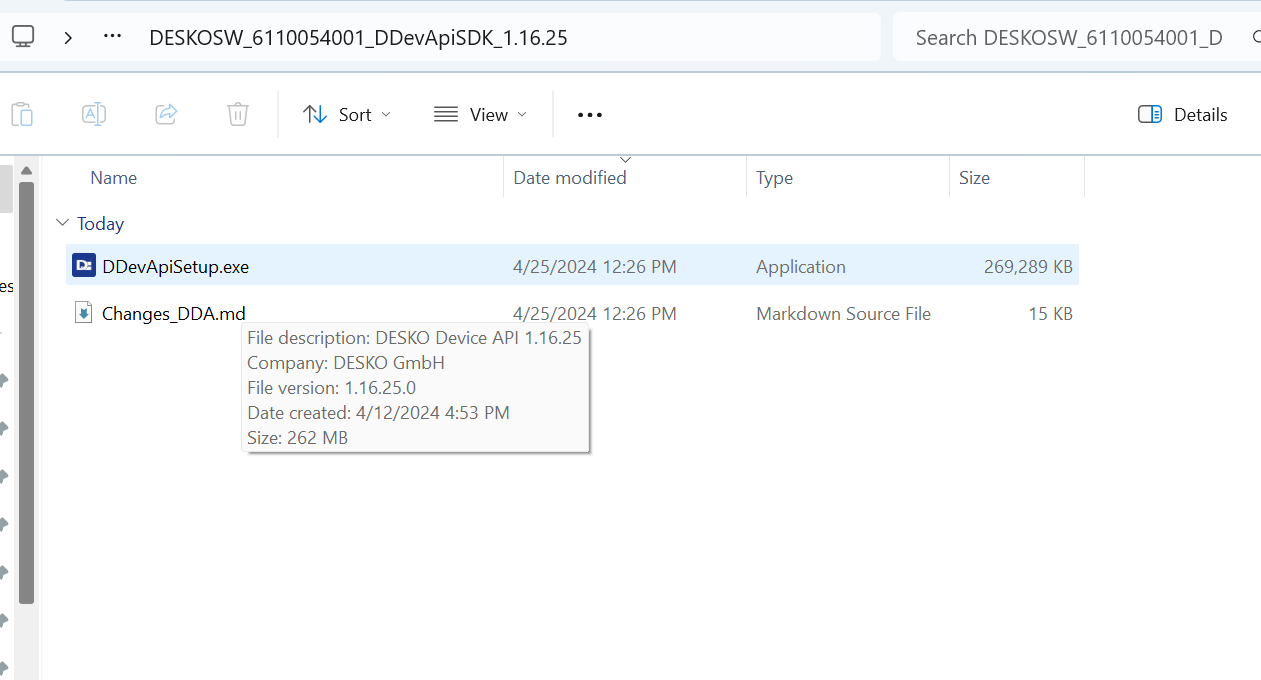
Task: Click the DDevApiSetup.exe application icon
Action: pyautogui.click(x=84, y=266)
